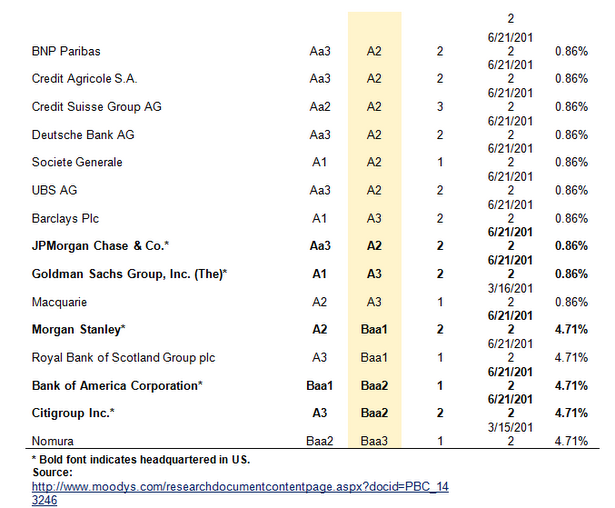Select the 'BNP Paribas' bank name

(66, 51)
